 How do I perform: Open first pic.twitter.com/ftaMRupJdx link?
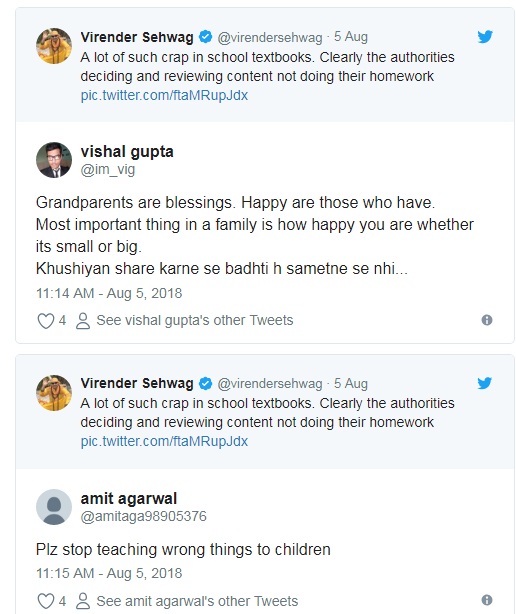pos(164,95)
